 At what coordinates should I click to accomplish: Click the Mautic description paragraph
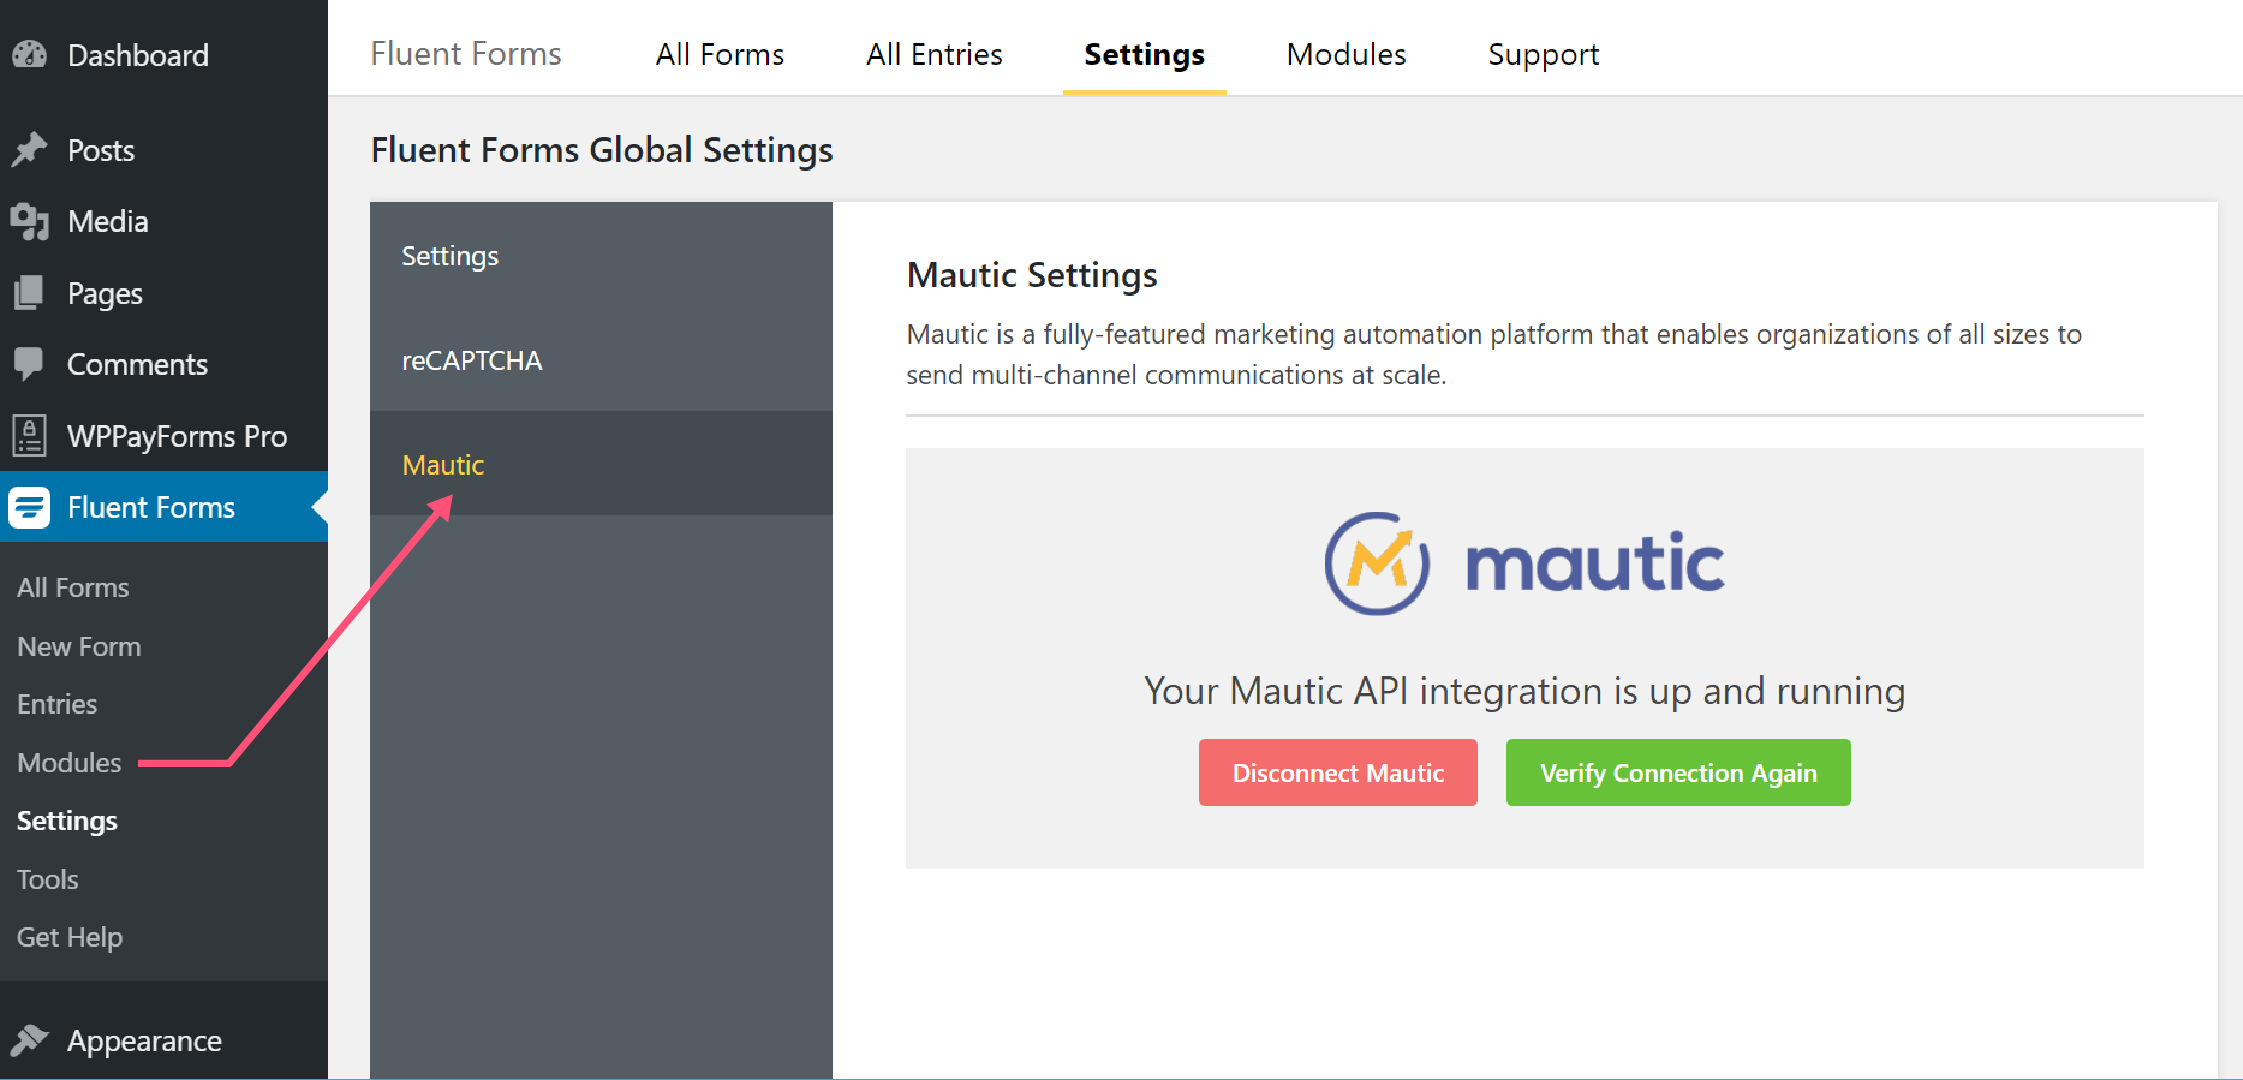click(1494, 354)
